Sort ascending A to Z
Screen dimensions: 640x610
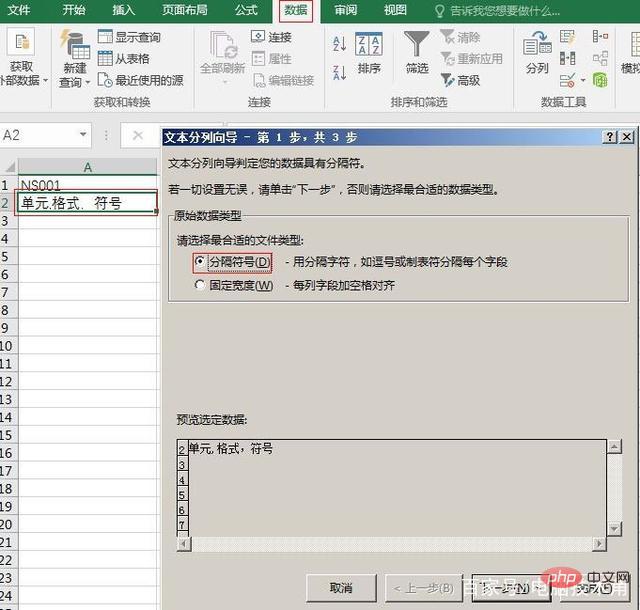point(340,43)
